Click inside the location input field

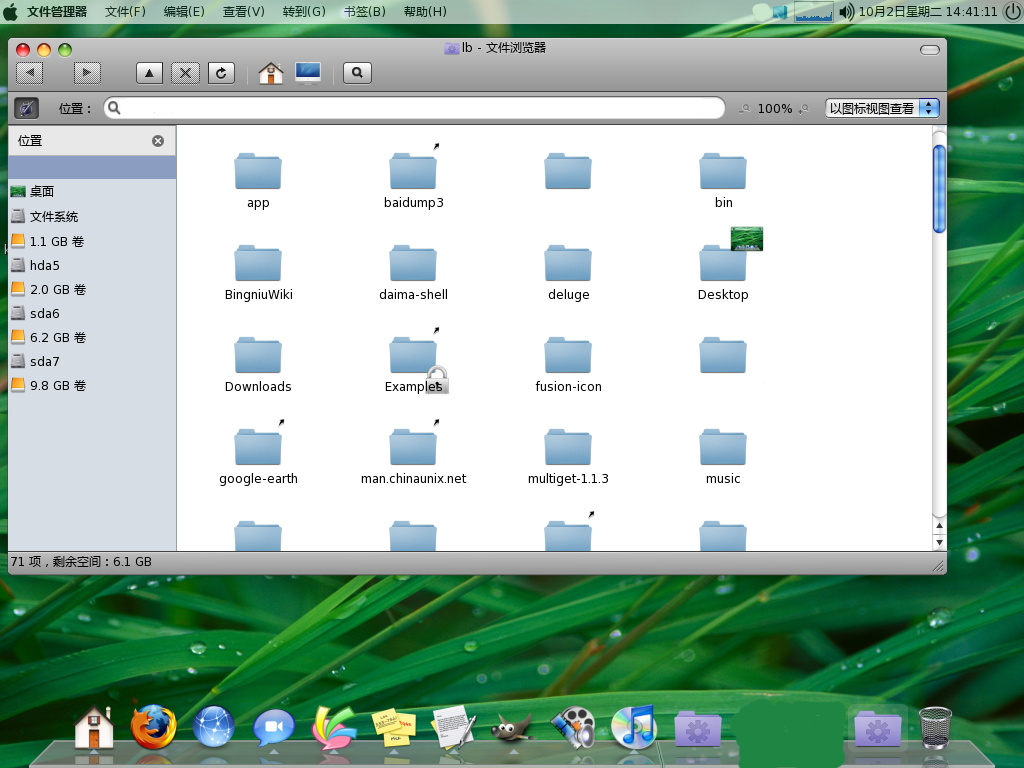click(x=414, y=108)
